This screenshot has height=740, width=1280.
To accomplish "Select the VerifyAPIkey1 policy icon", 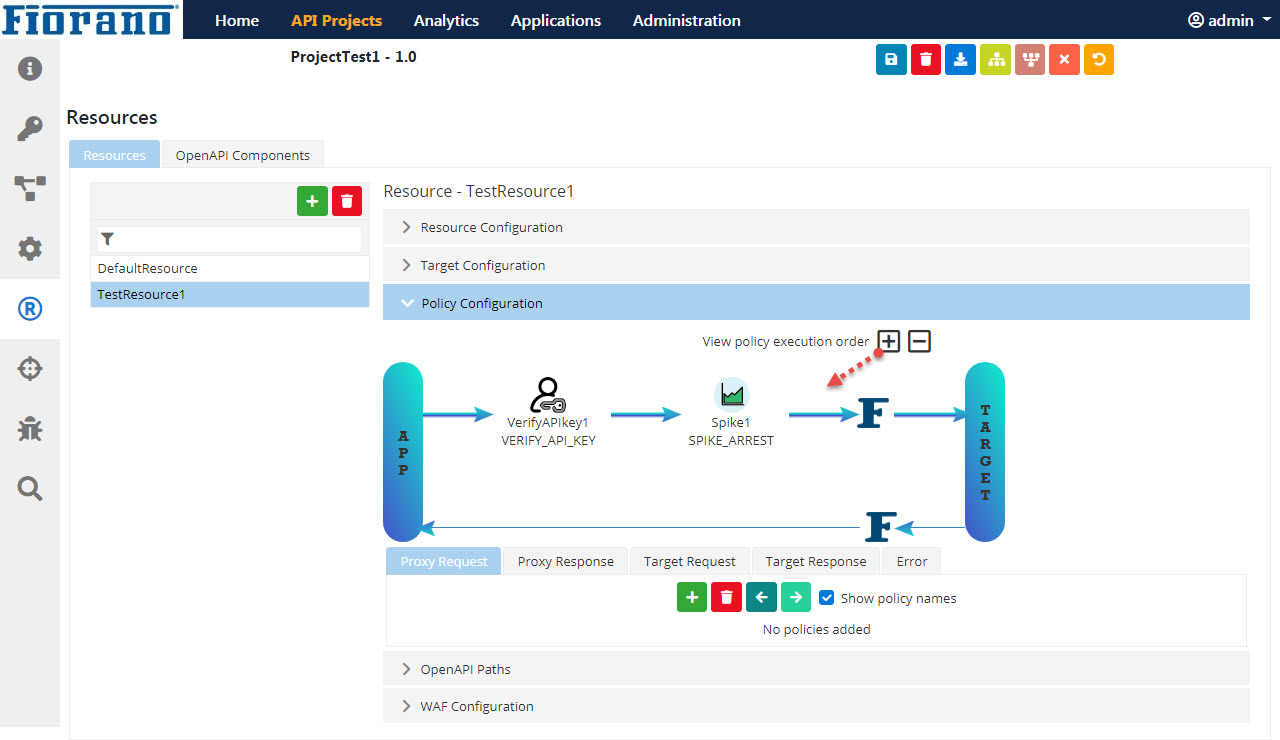I will tap(547, 394).
